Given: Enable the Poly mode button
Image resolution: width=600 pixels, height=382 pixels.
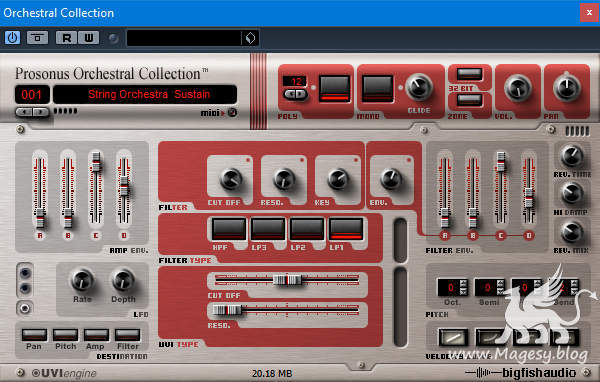Looking at the screenshot, I should point(334,89).
